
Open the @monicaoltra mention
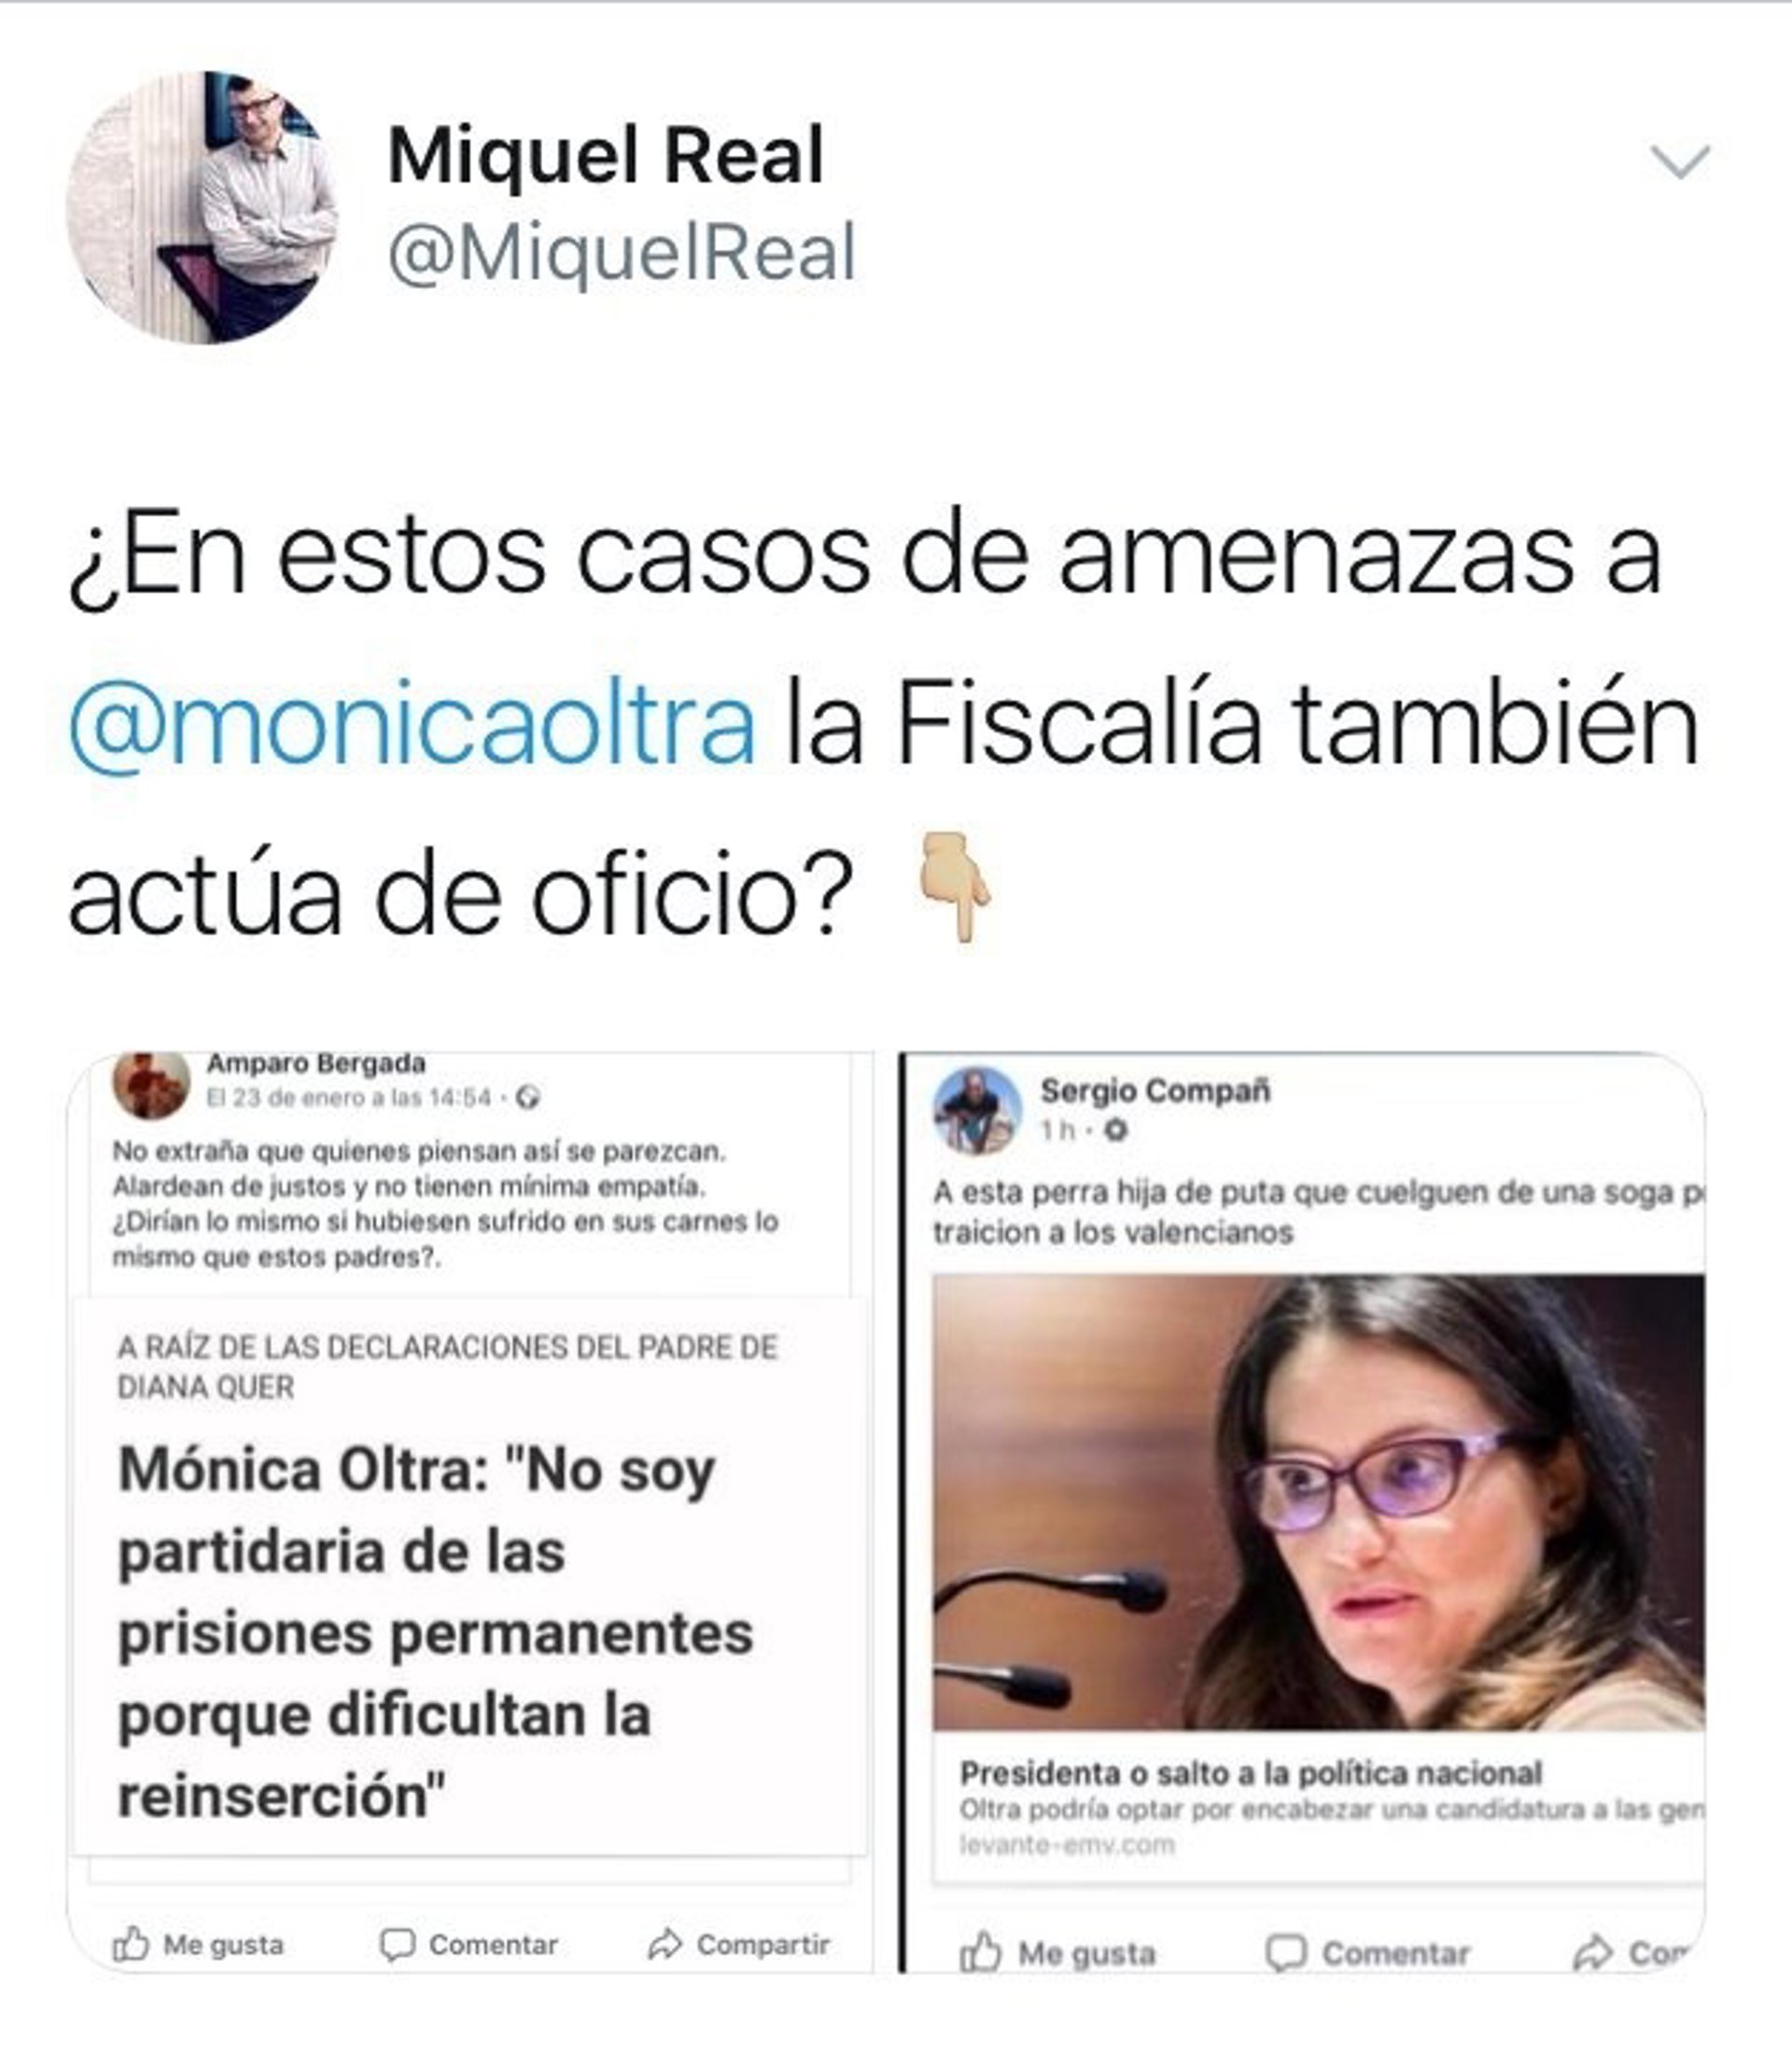coord(412,723)
